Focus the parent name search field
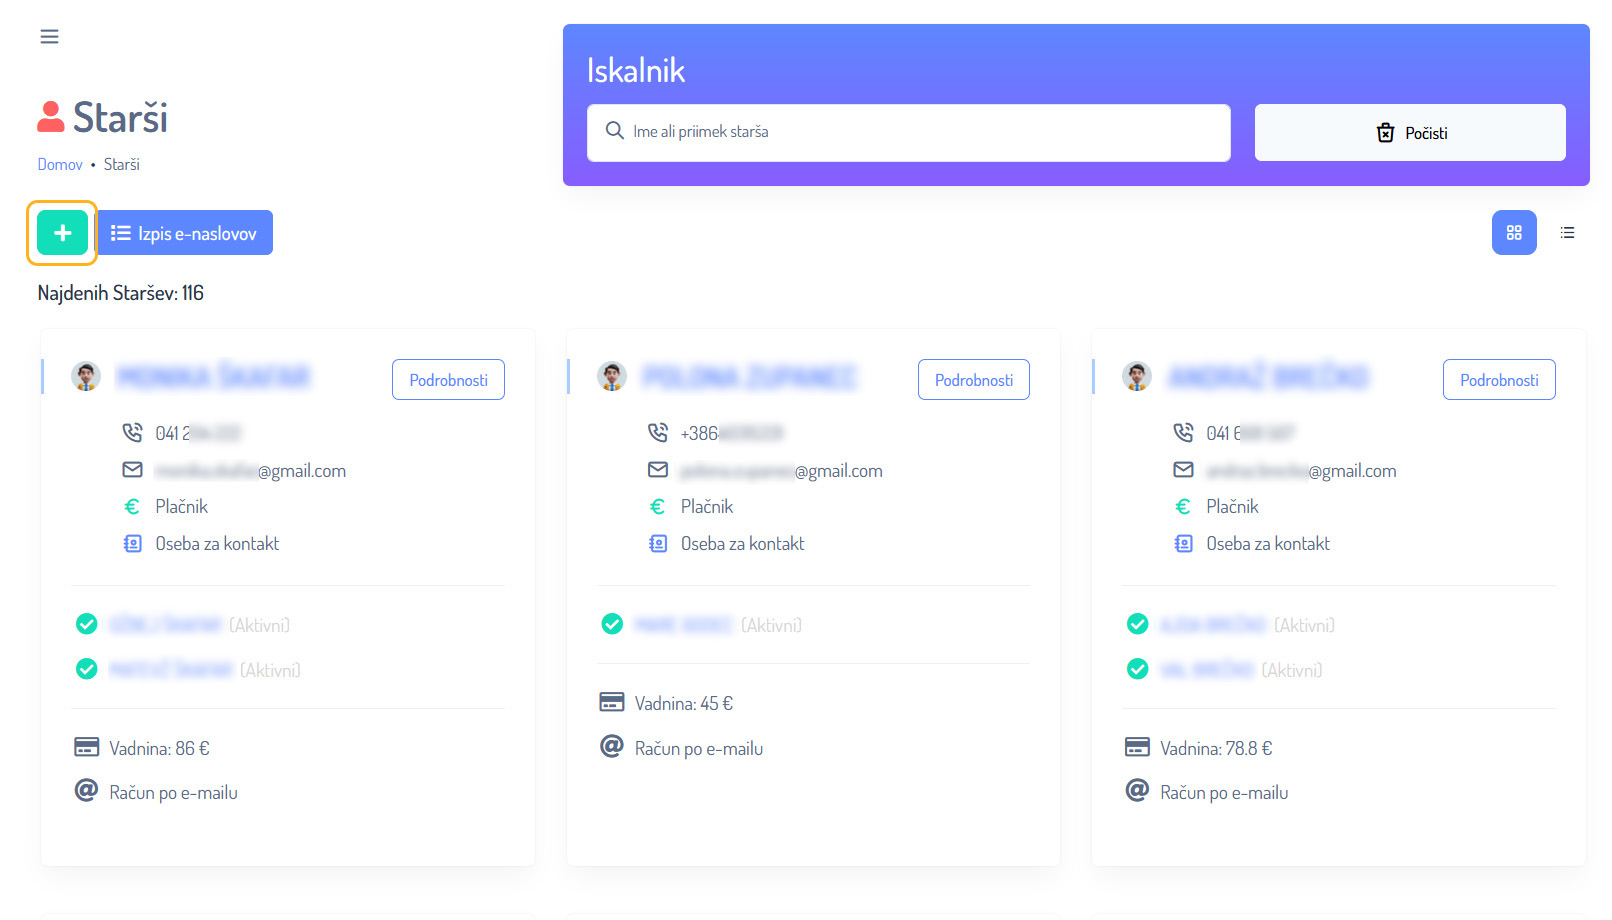 coord(908,132)
